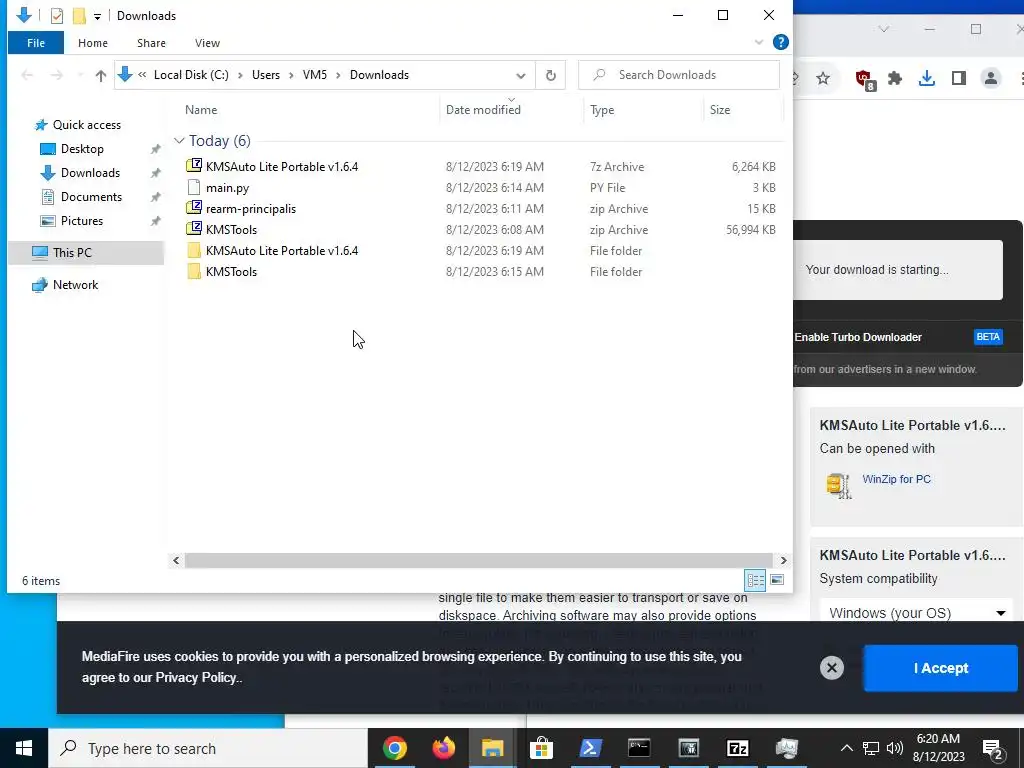Open the View ribbon tab

(207, 43)
